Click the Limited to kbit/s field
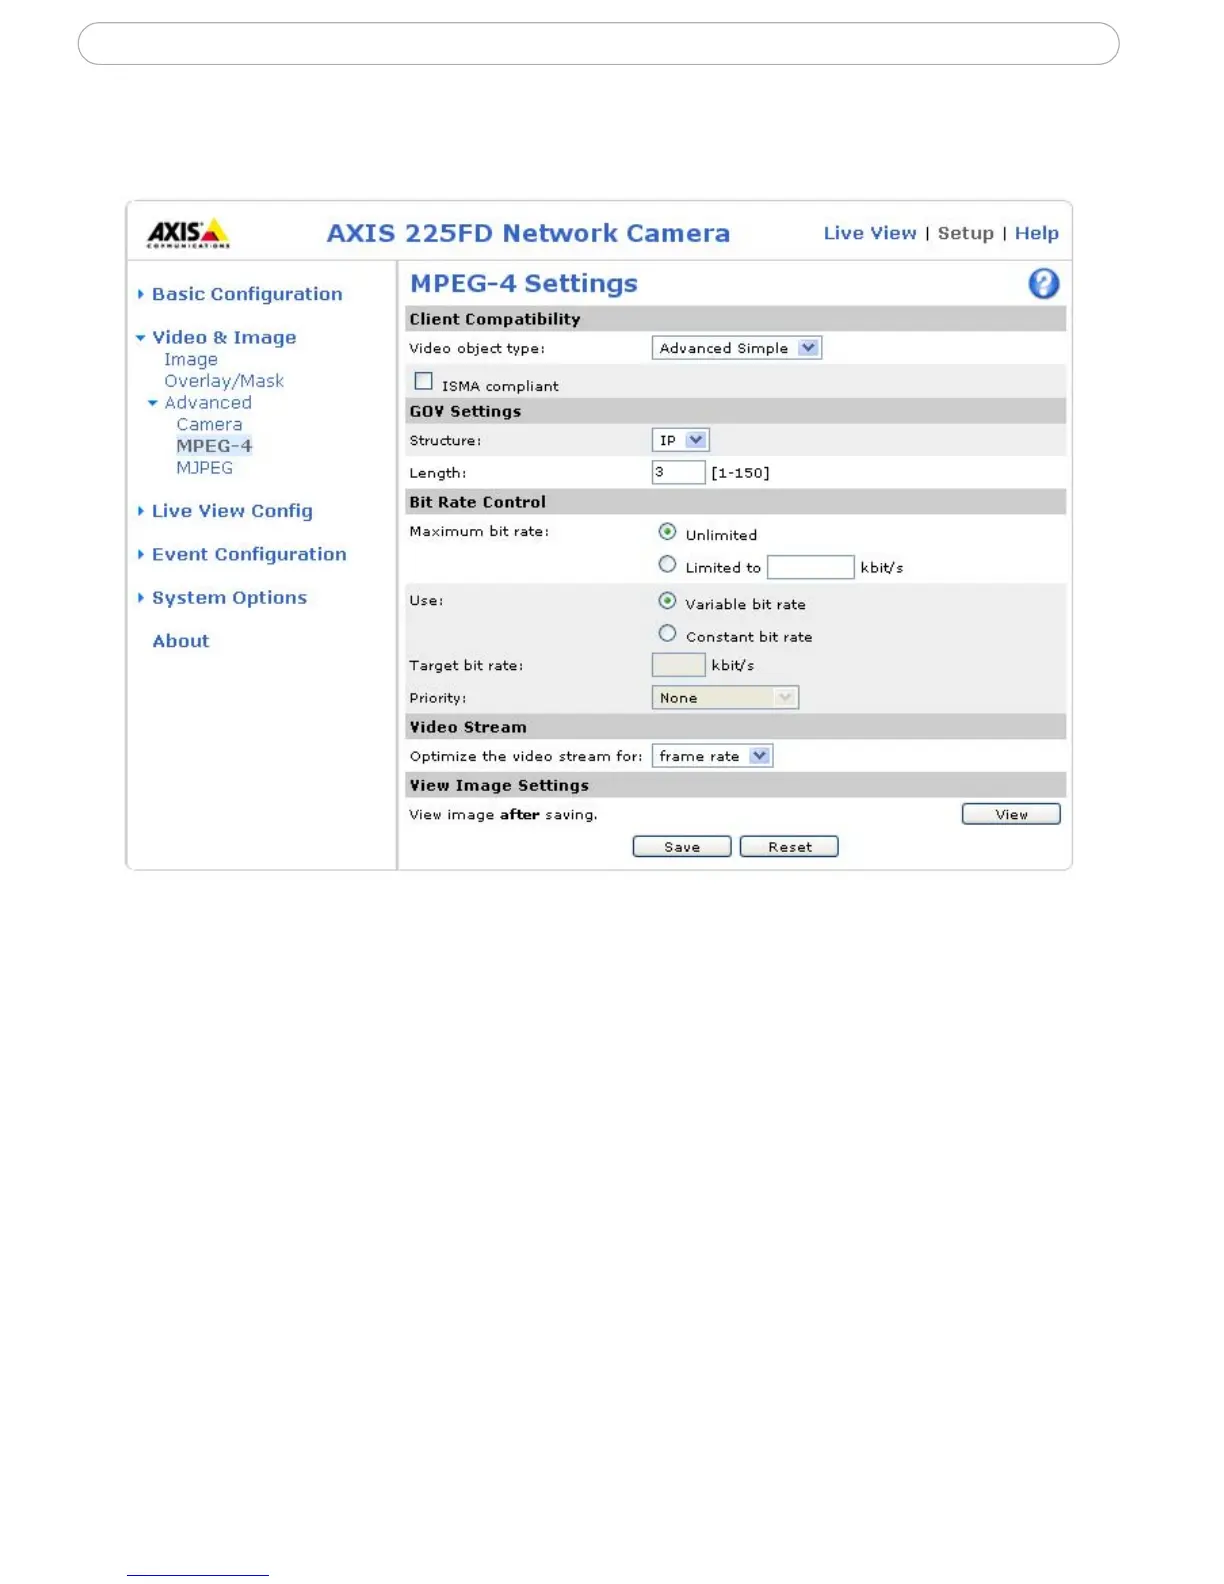 point(811,567)
